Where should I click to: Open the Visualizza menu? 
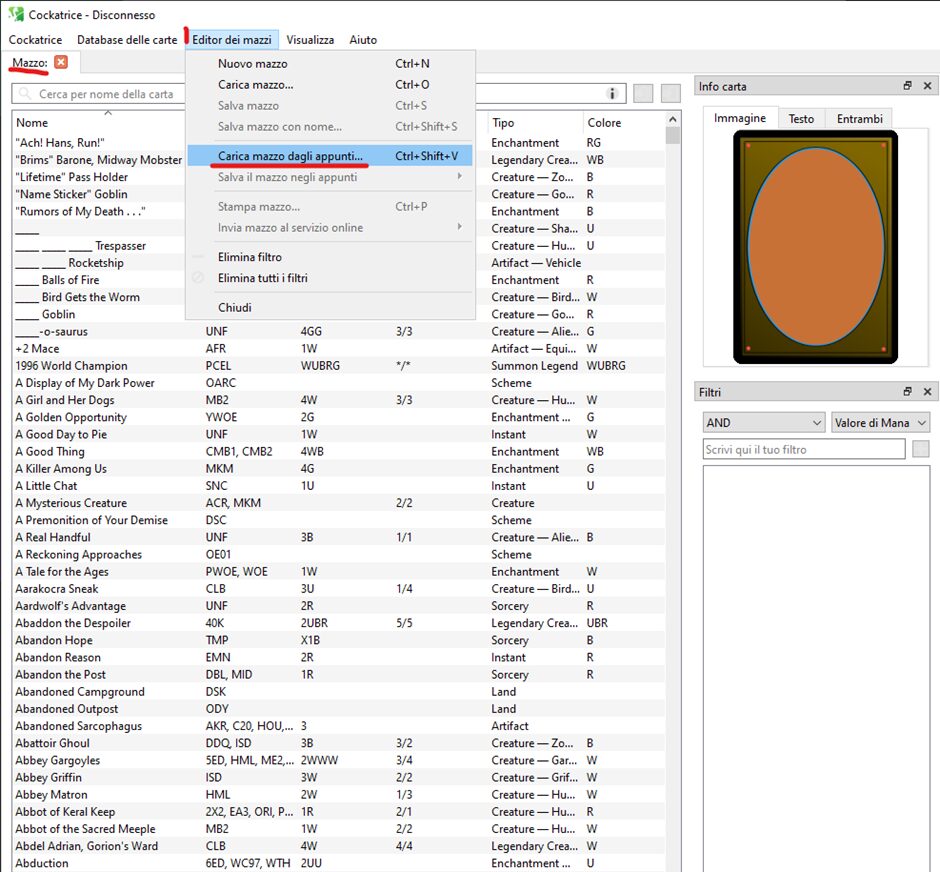tap(310, 40)
